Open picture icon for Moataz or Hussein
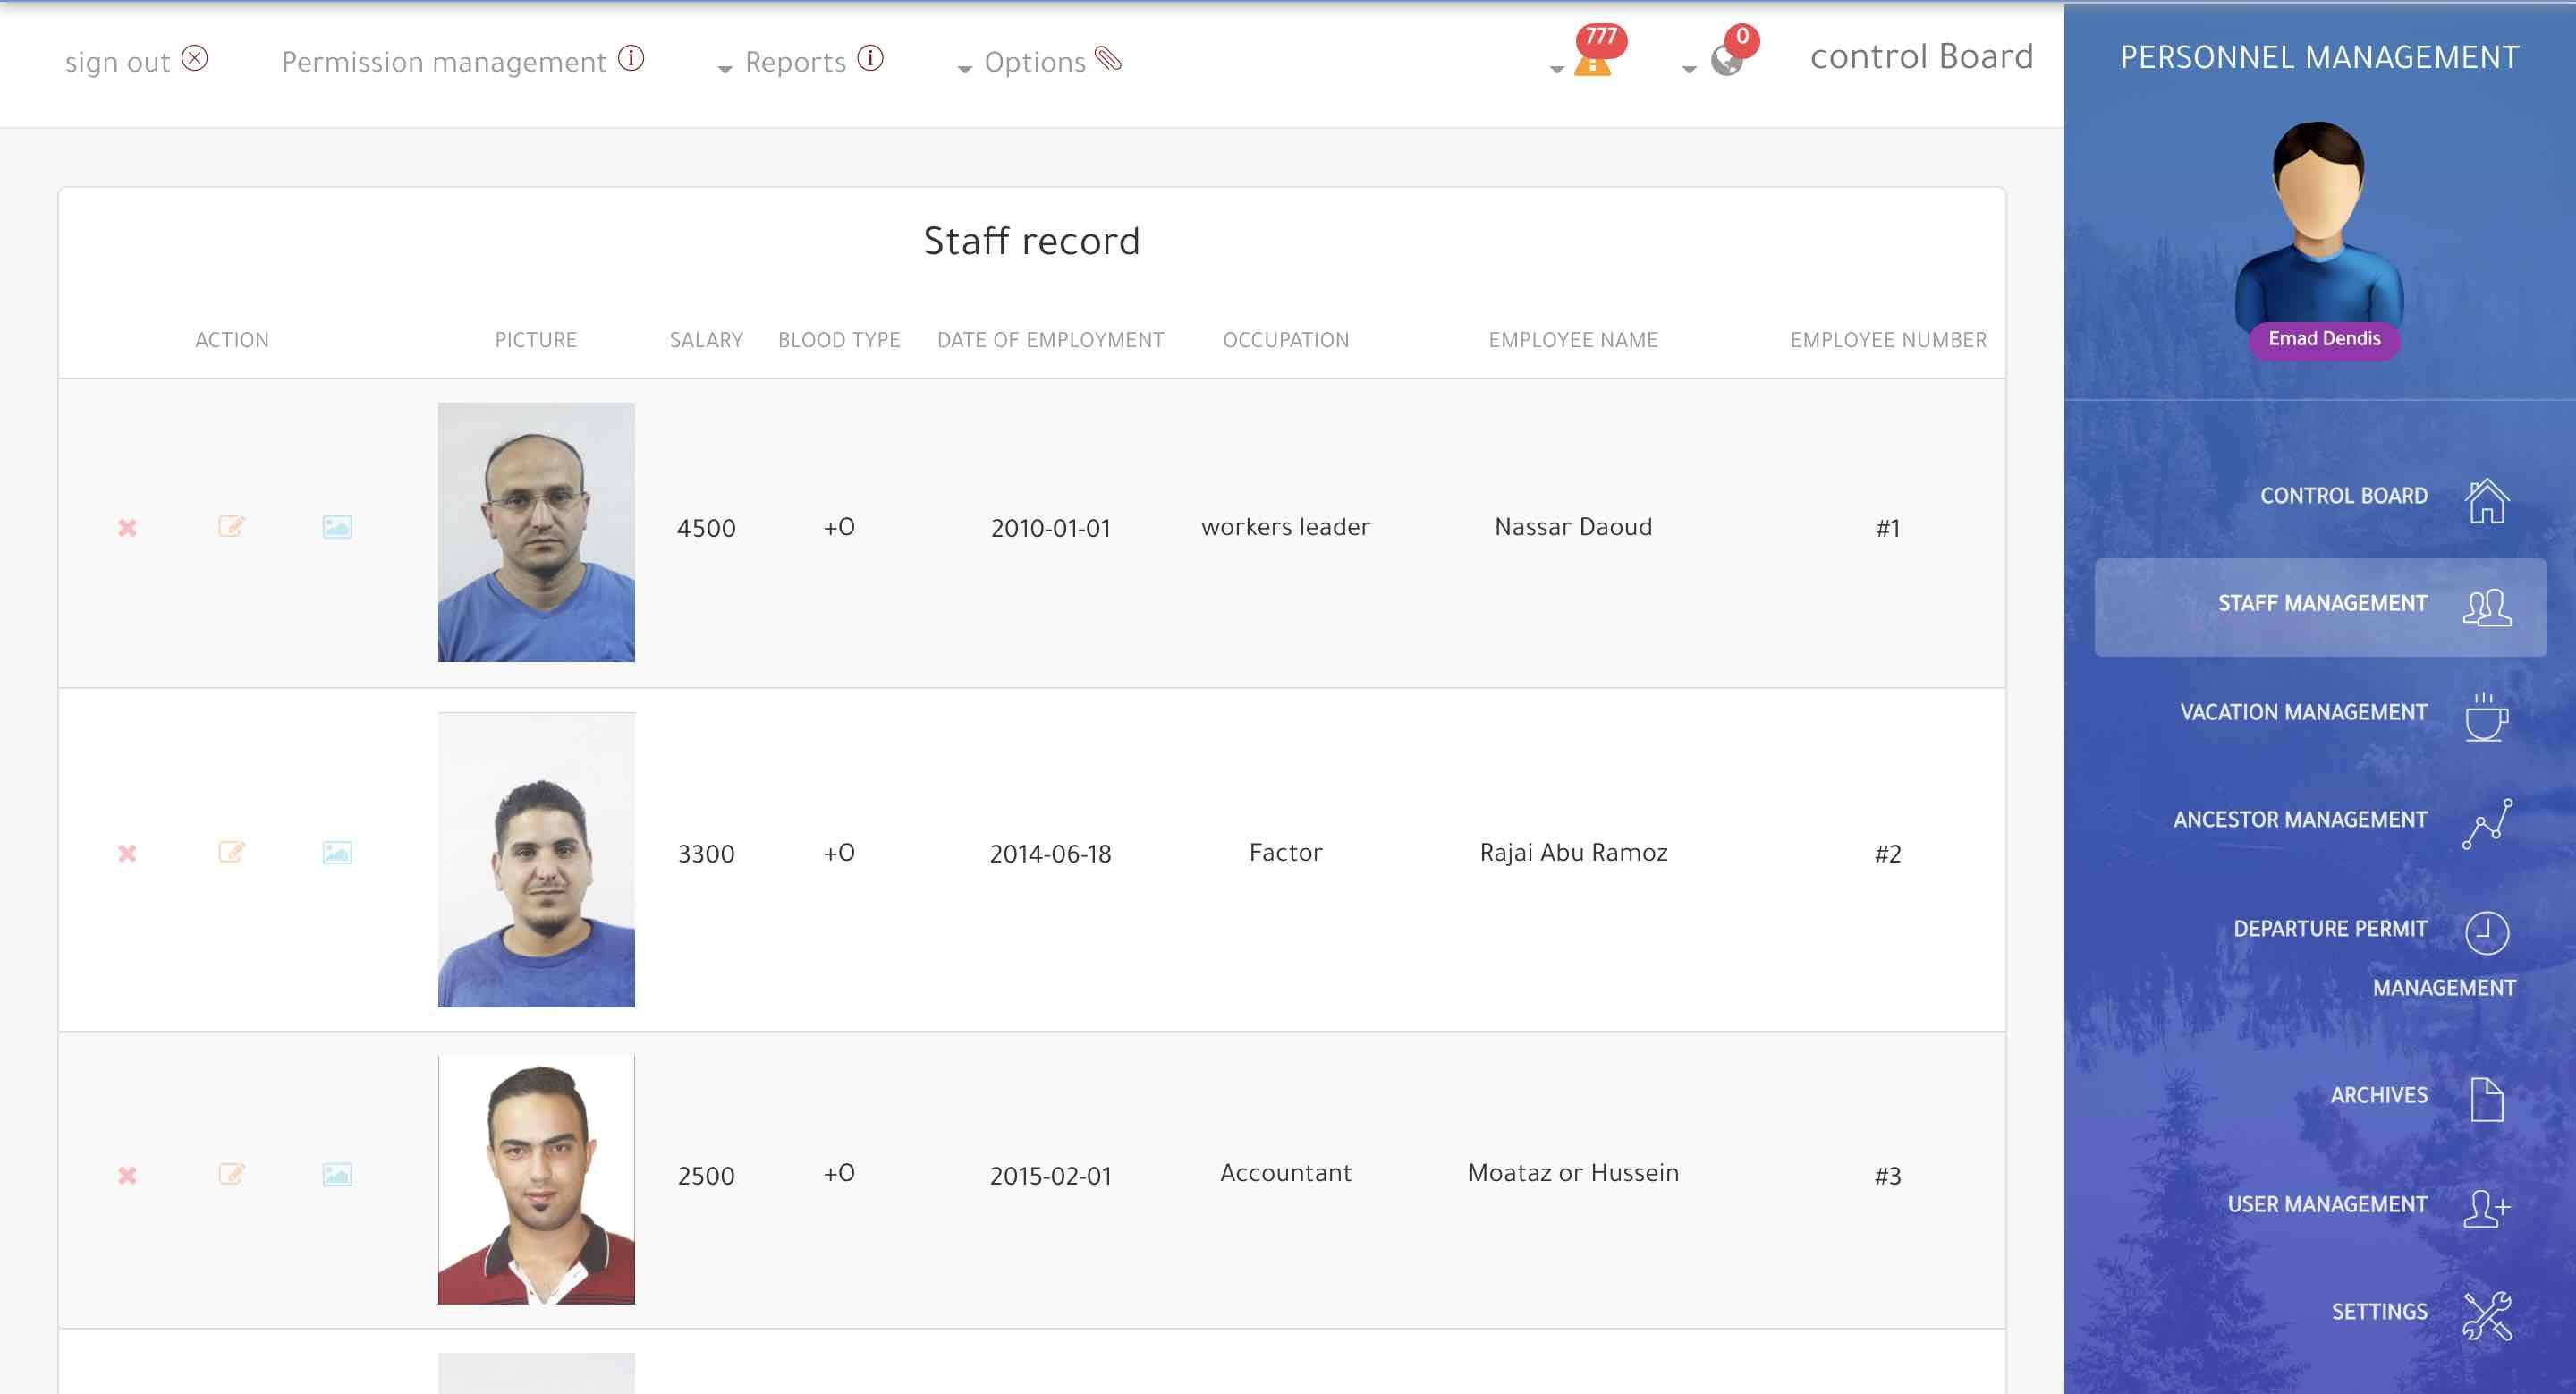The image size is (2576, 1394). (x=337, y=1174)
